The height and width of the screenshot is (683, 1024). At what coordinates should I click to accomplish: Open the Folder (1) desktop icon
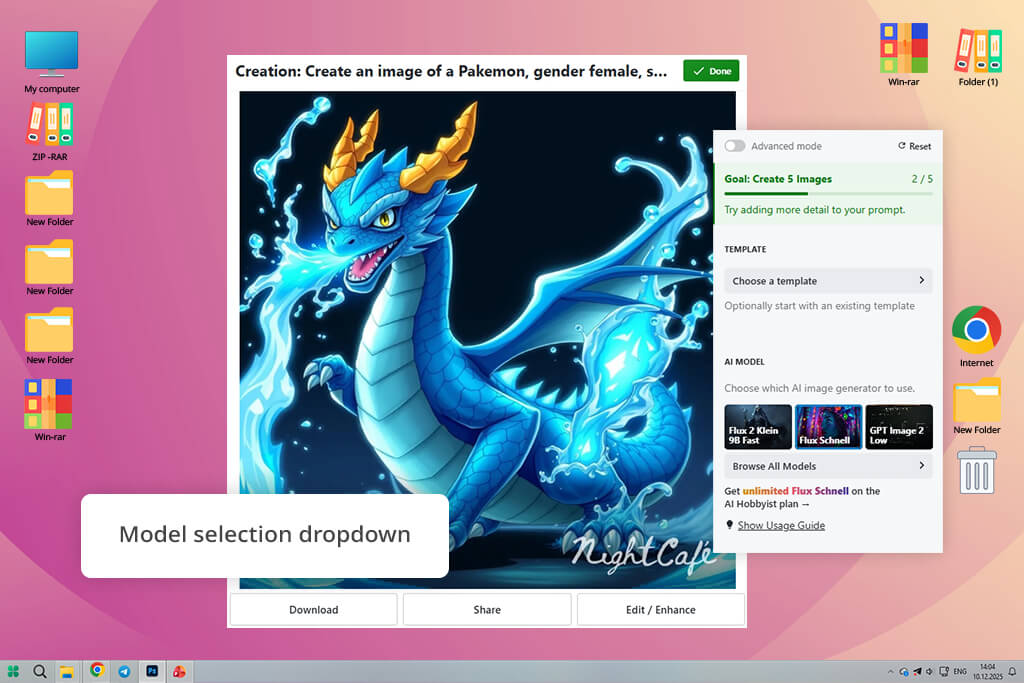coord(978,57)
